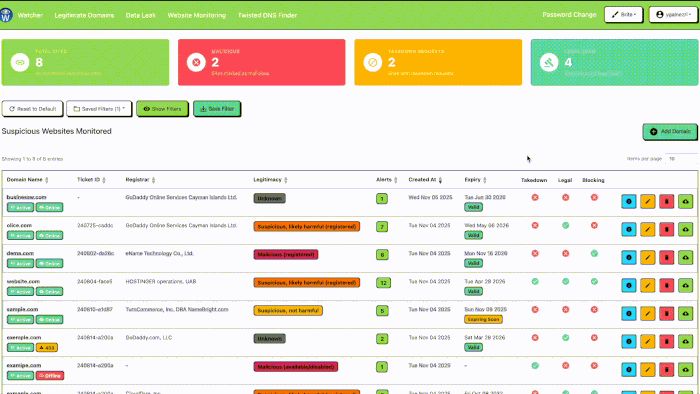Open the Data Leak section
The width and height of the screenshot is (700, 394).
[141, 15]
